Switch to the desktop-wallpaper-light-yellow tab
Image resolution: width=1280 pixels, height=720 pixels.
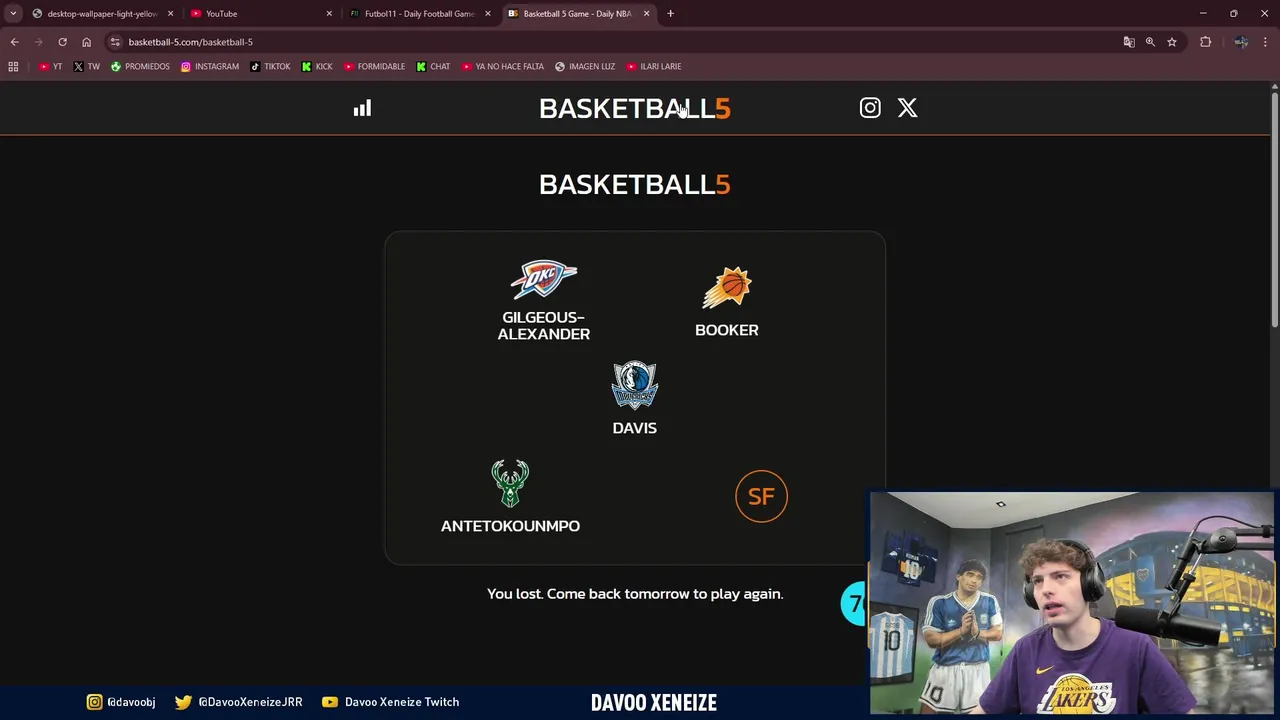coord(102,14)
